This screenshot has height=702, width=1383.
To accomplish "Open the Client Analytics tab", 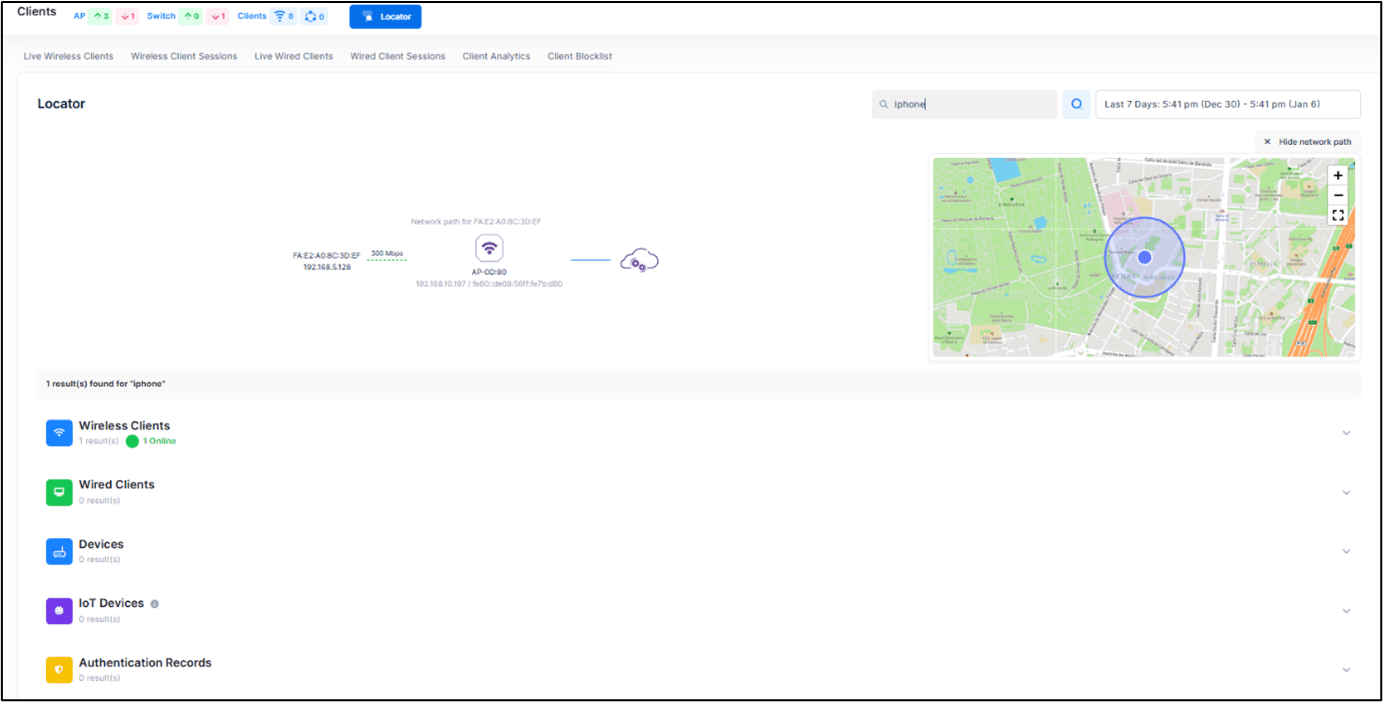I will (x=496, y=56).
